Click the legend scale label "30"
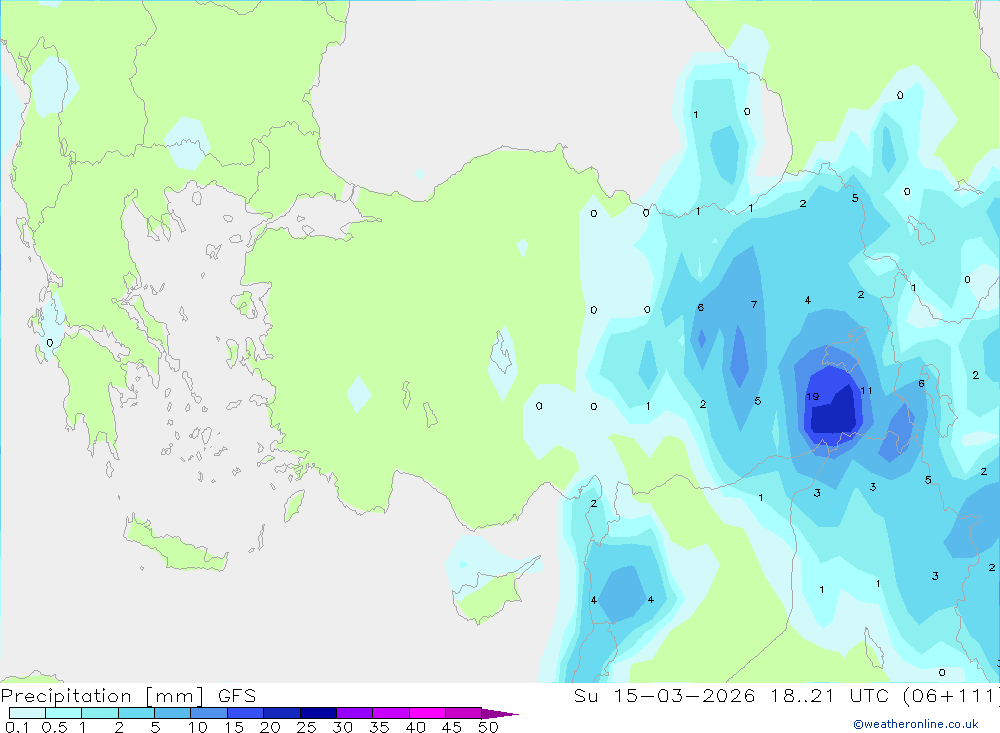Screen dimensions: 1000x733 pos(342,727)
